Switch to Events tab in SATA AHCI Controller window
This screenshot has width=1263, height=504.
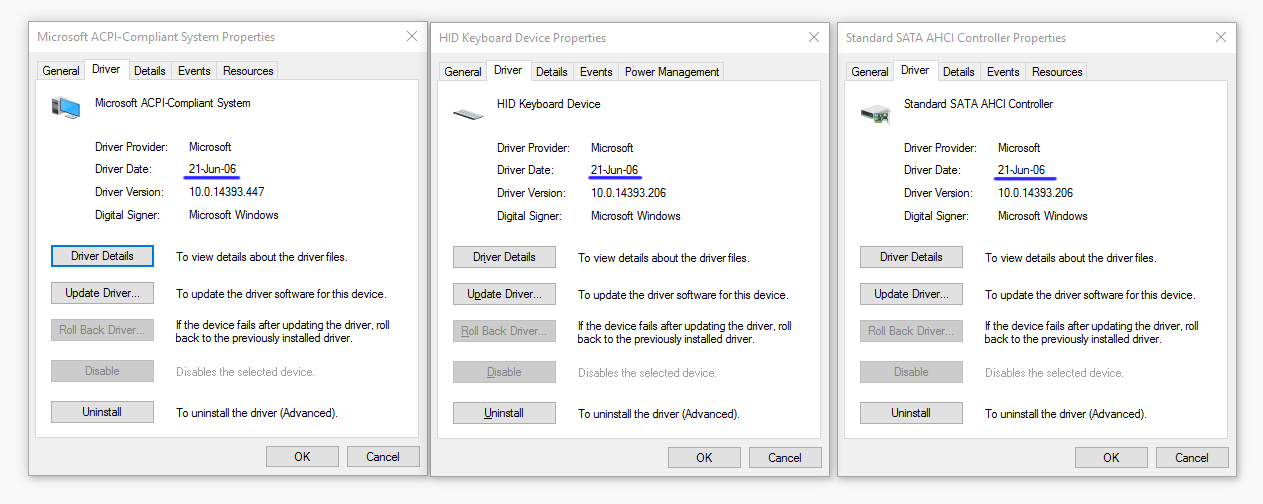click(x=1003, y=72)
